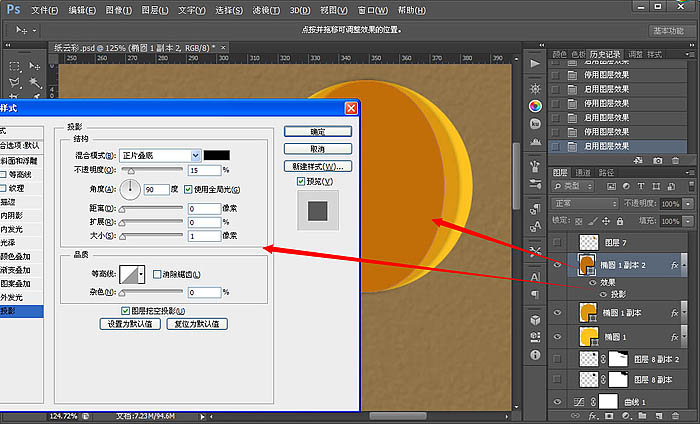The height and width of the screenshot is (424, 700).
Task: Switch to the 调整 tab
Action: click(x=635, y=54)
